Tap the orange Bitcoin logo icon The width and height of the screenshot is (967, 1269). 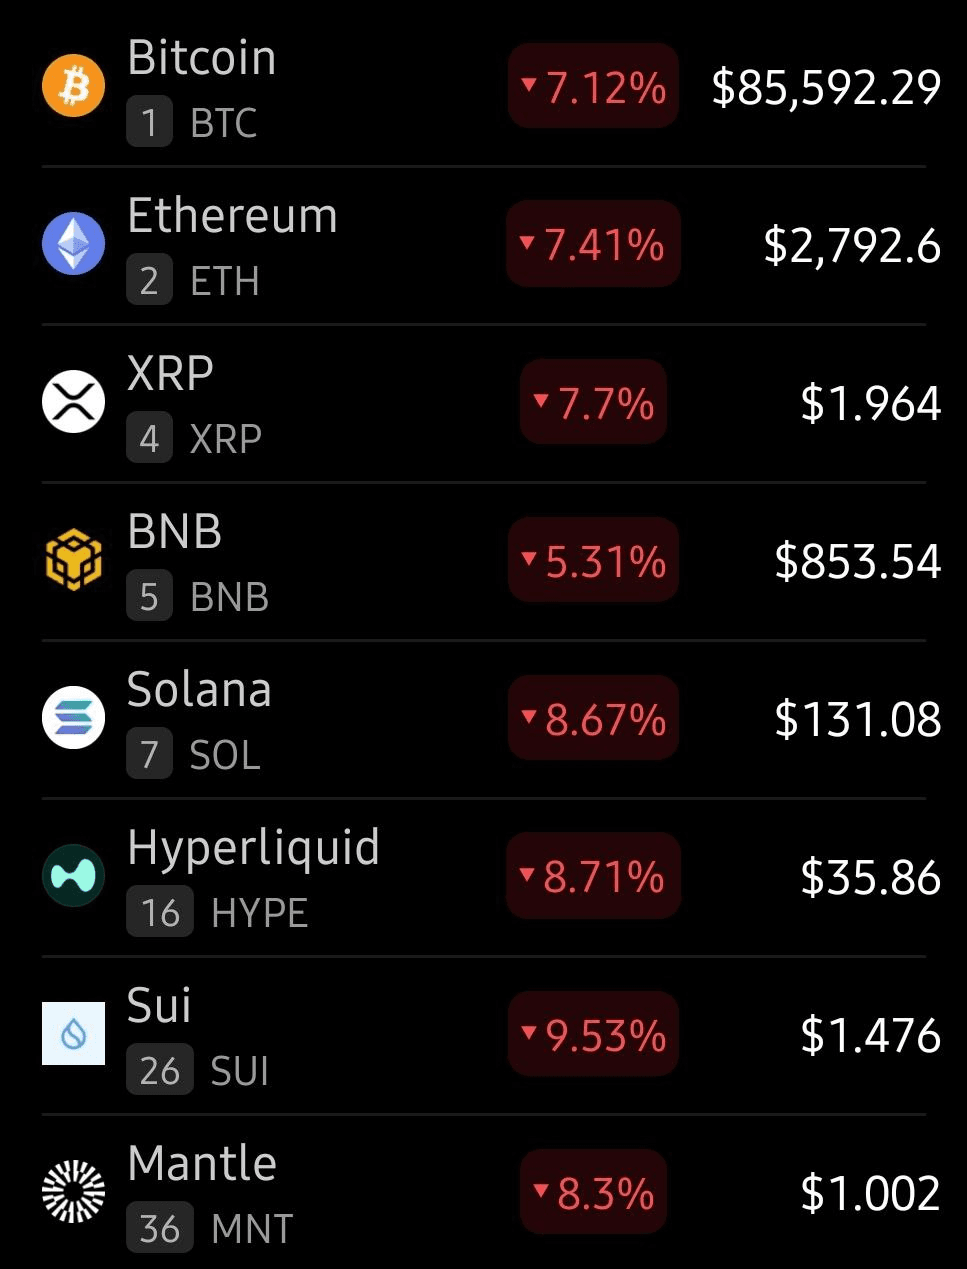pyautogui.click(x=73, y=86)
